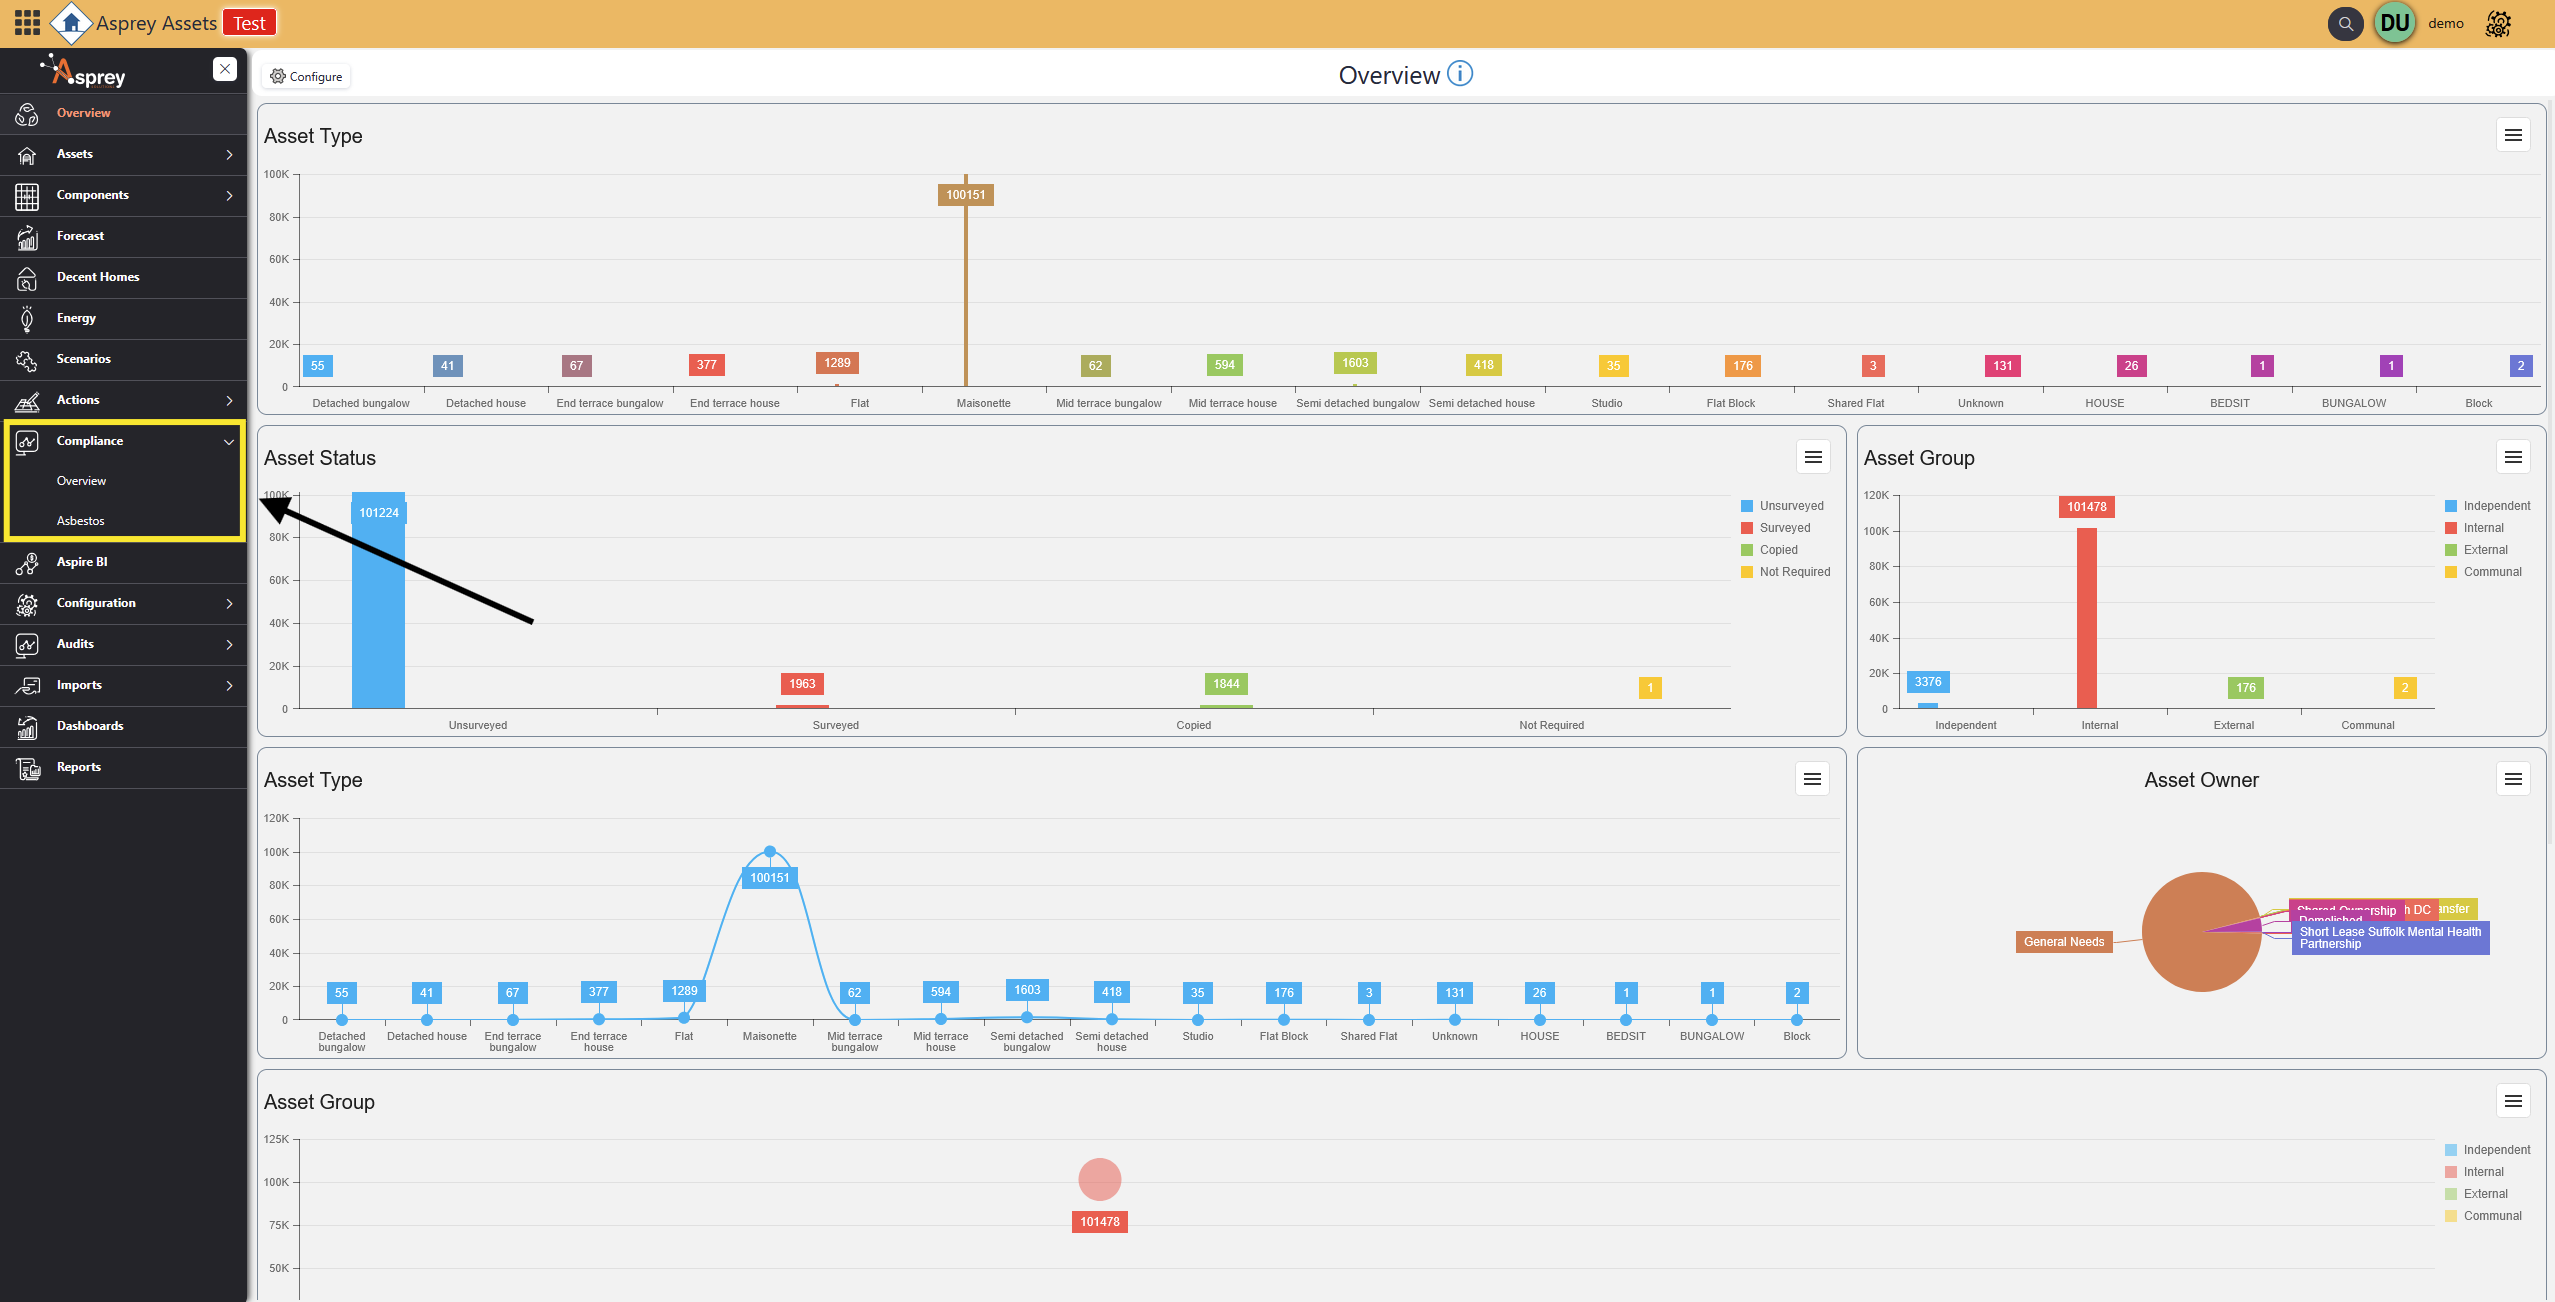Close the sidebar with X button

tap(225, 69)
